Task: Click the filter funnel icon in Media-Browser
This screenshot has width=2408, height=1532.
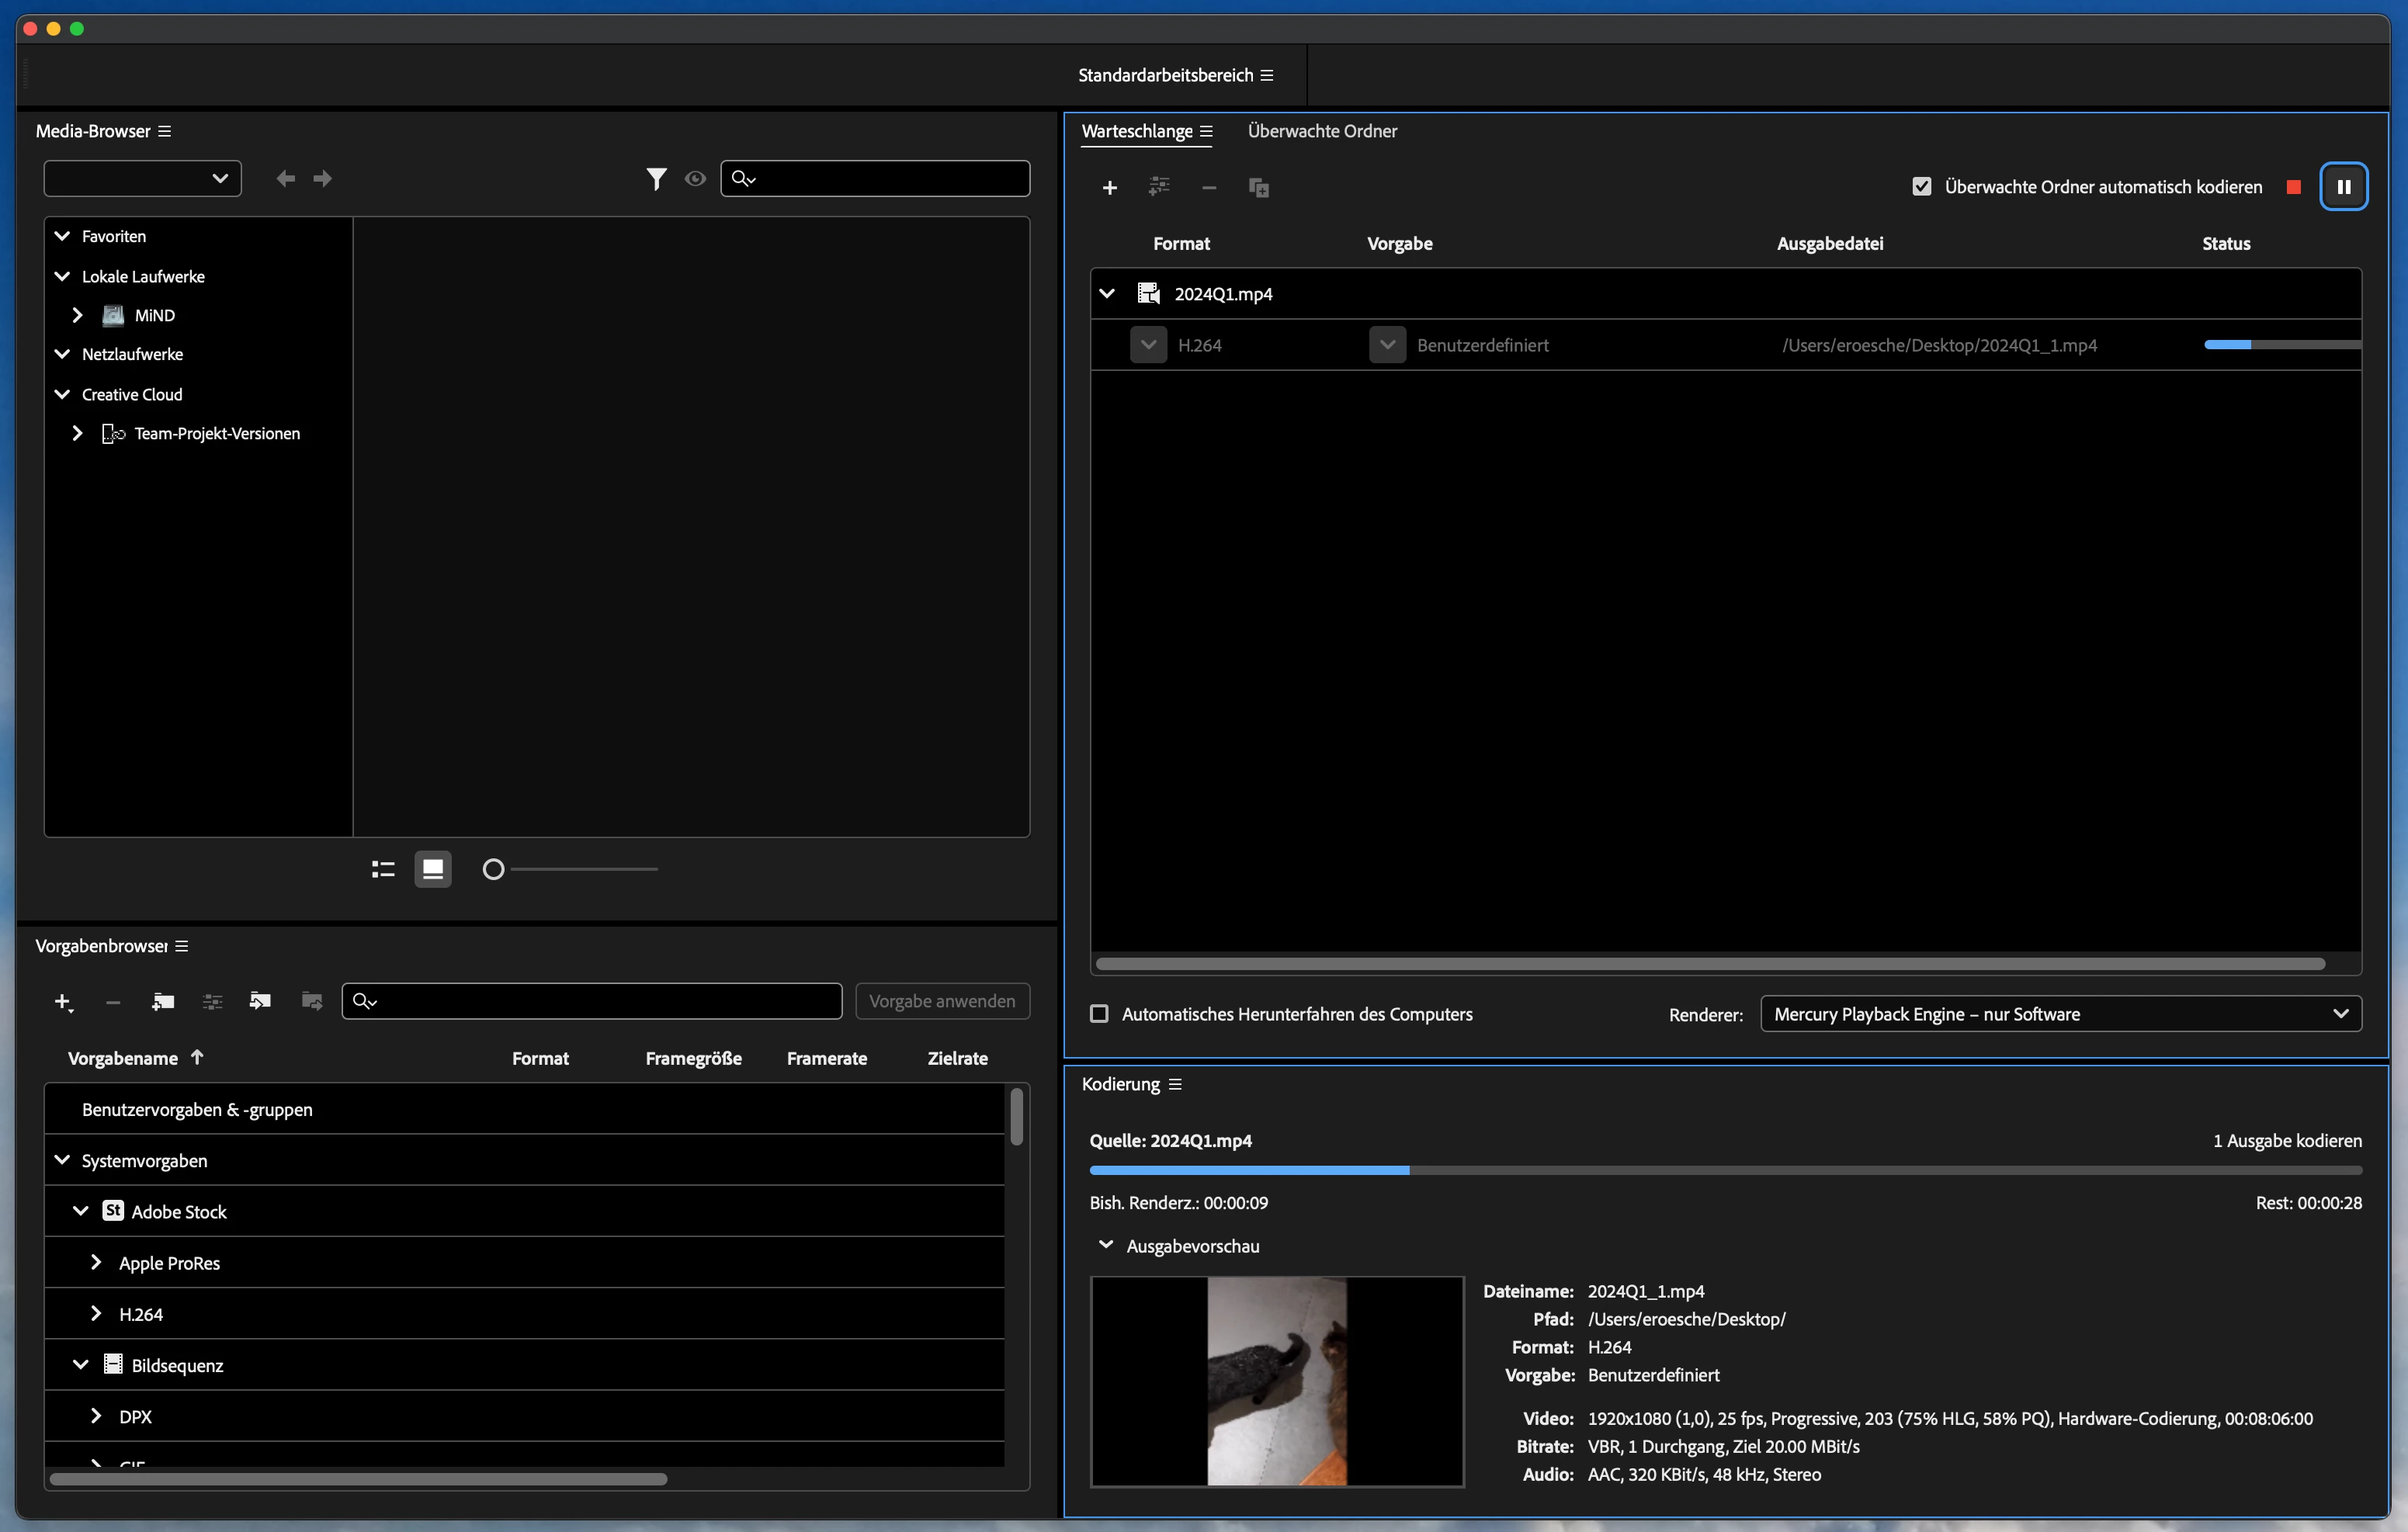Action: point(656,179)
